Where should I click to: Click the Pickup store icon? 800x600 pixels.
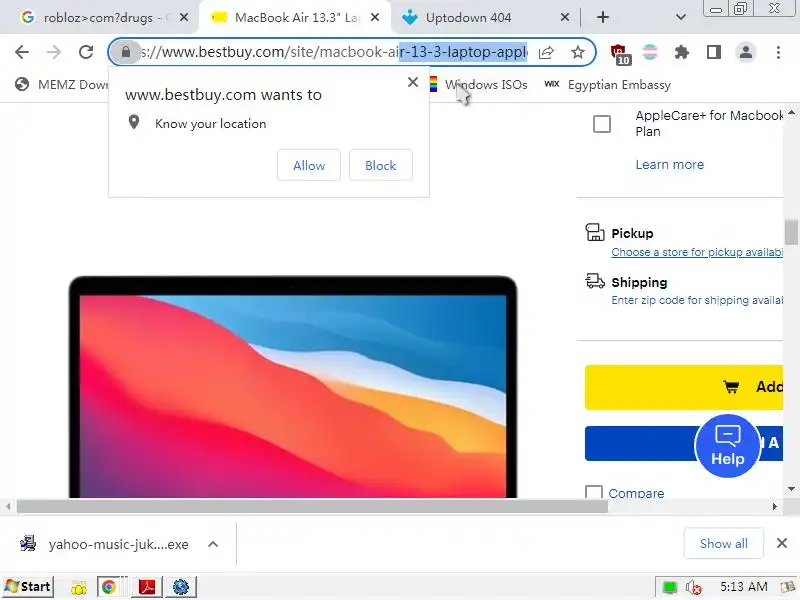pos(595,233)
